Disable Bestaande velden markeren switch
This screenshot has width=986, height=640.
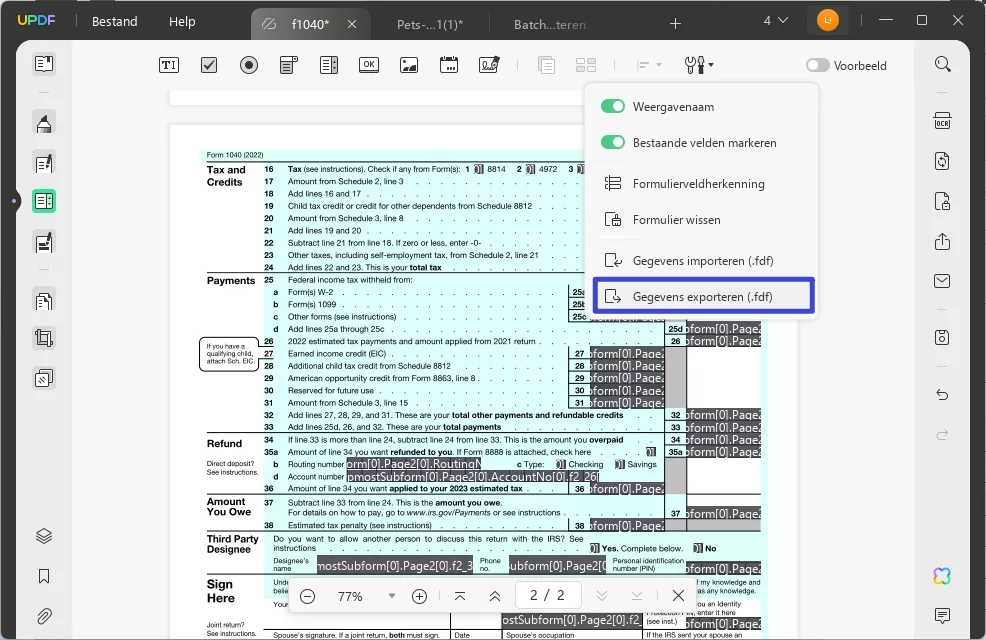(x=612, y=142)
